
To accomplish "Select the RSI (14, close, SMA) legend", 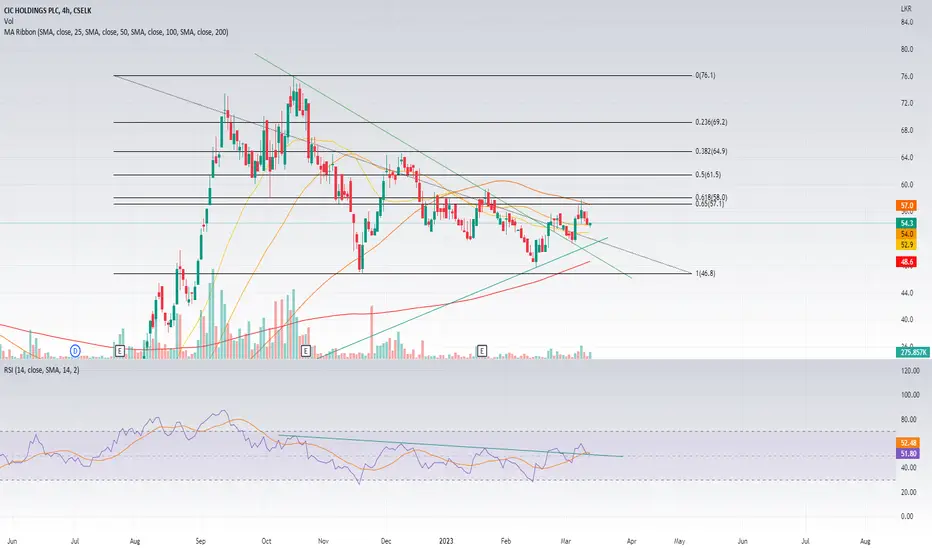I will [x=42, y=370].
